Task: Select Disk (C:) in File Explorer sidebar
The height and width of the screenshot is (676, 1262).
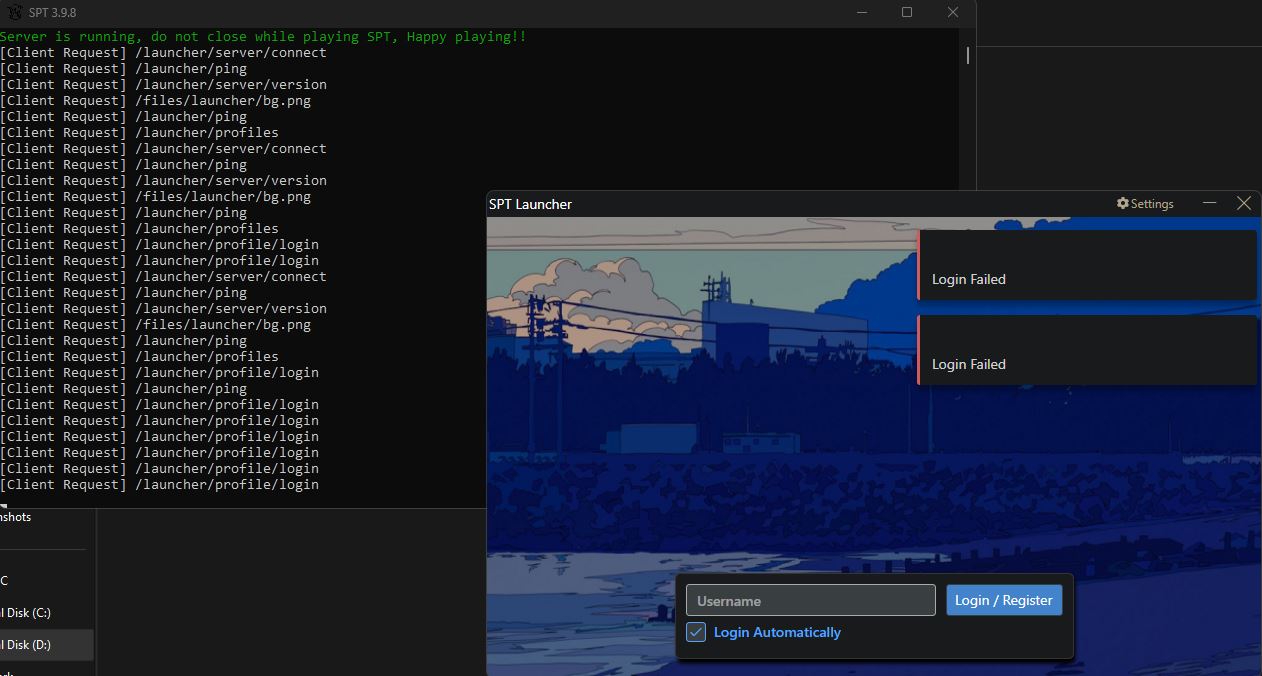Action: [47, 613]
